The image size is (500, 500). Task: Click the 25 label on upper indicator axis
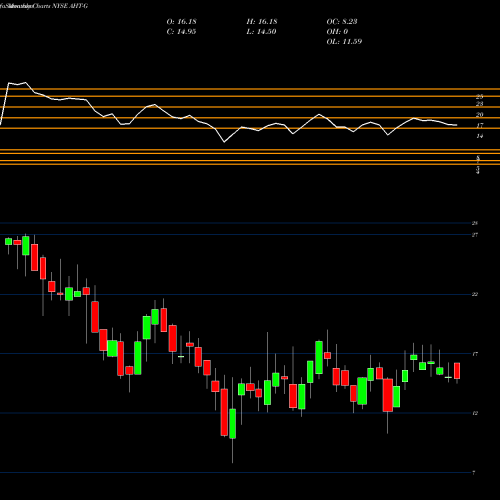(x=480, y=97)
